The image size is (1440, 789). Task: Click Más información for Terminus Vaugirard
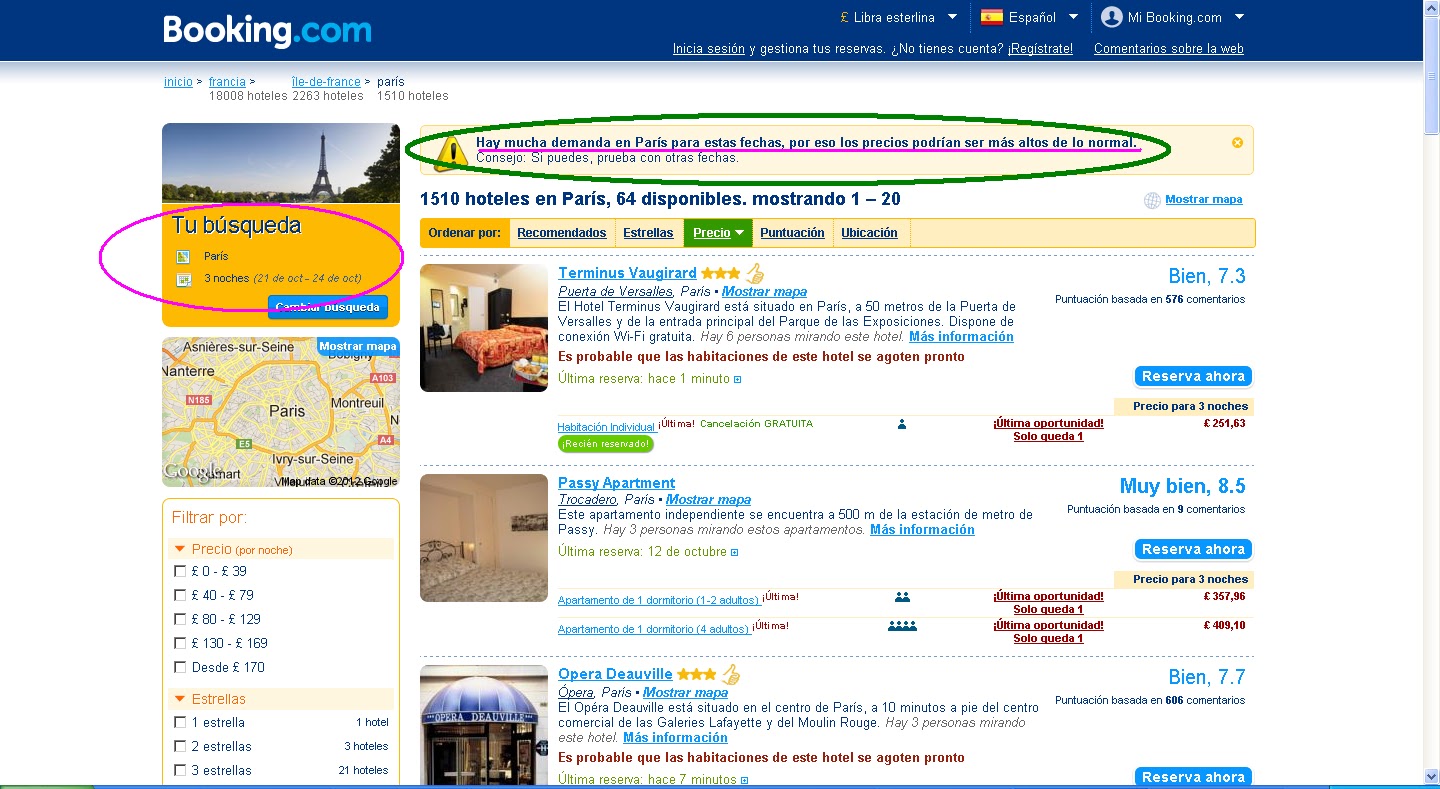961,337
